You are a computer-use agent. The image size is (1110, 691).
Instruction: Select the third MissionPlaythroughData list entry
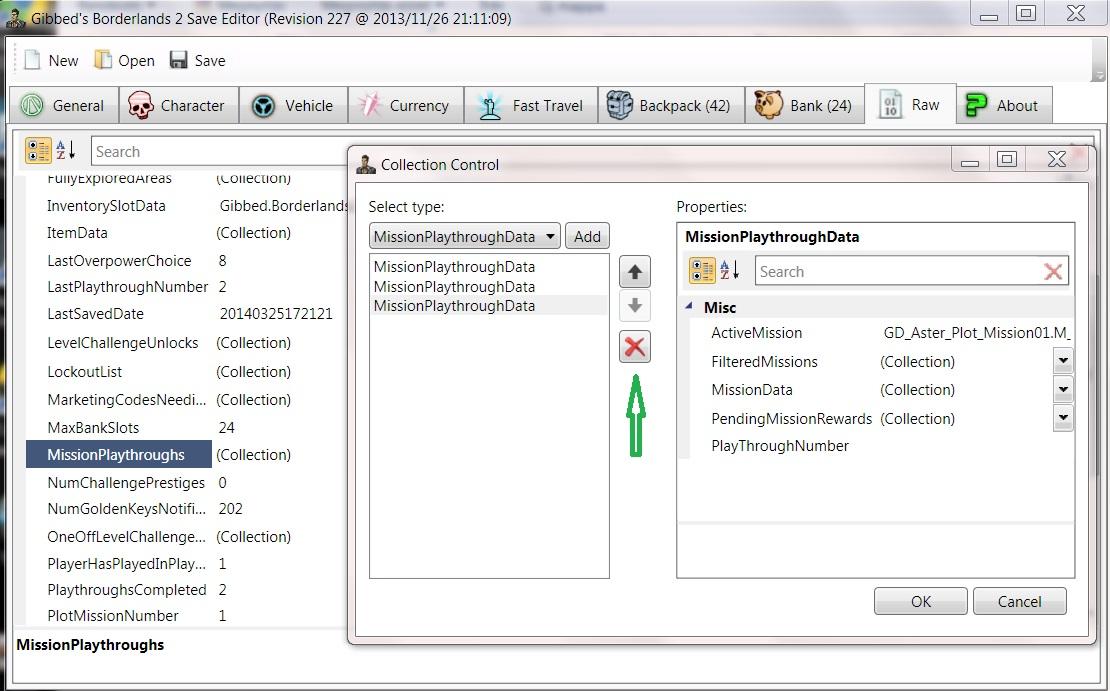488,306
